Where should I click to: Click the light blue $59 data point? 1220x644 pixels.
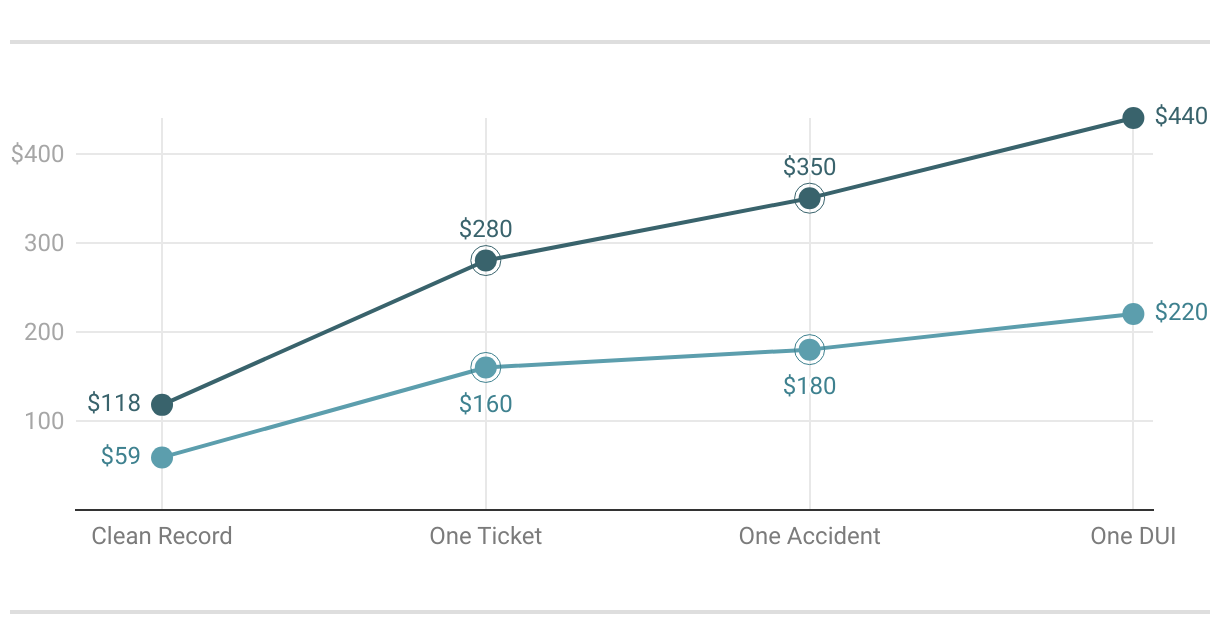coord(162,458)
